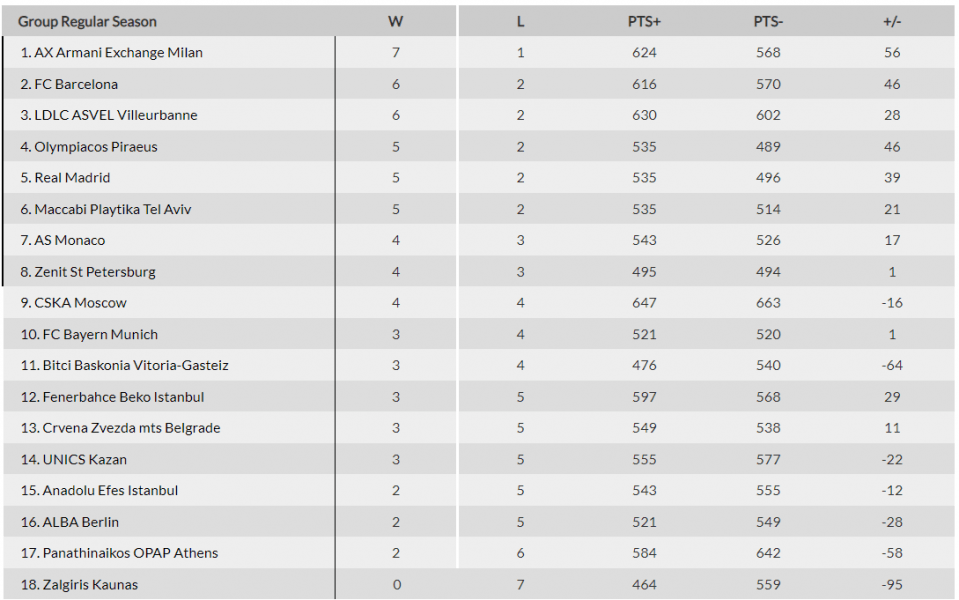Sort by the W column header

[396, 21]
